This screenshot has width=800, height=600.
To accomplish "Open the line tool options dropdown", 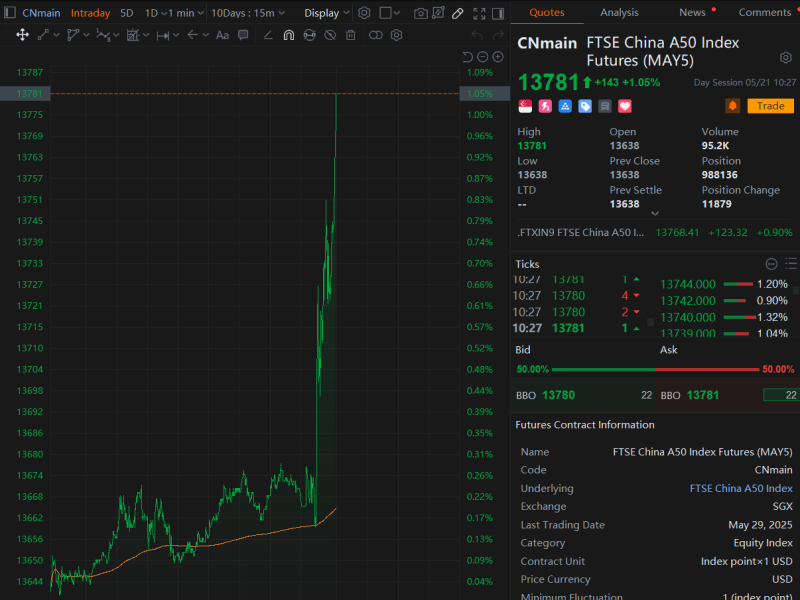I will [x=56, y=35].
